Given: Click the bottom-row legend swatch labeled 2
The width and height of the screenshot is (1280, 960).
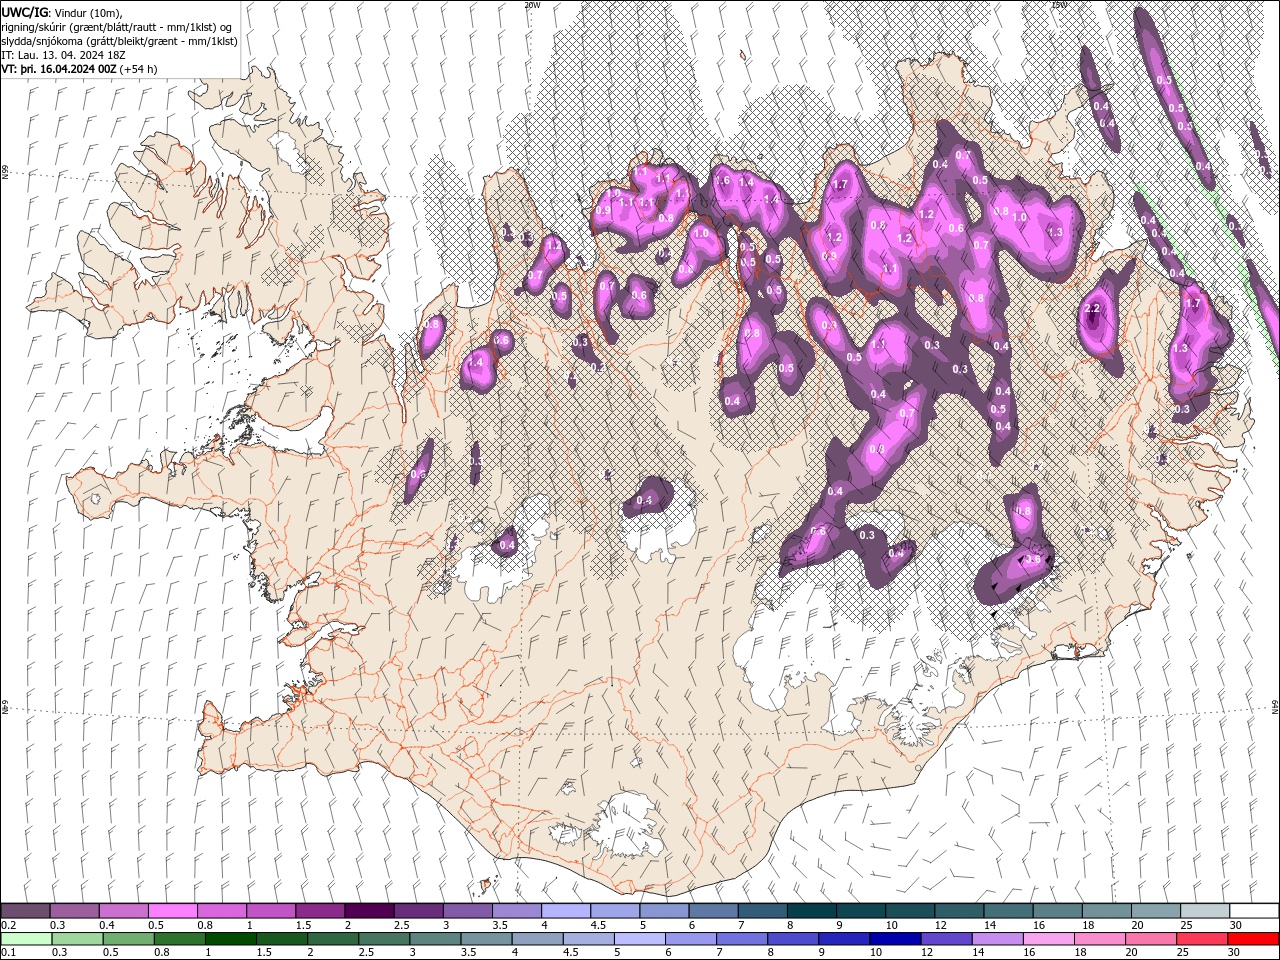Looking at the screenshot, I should coord(332,939).
